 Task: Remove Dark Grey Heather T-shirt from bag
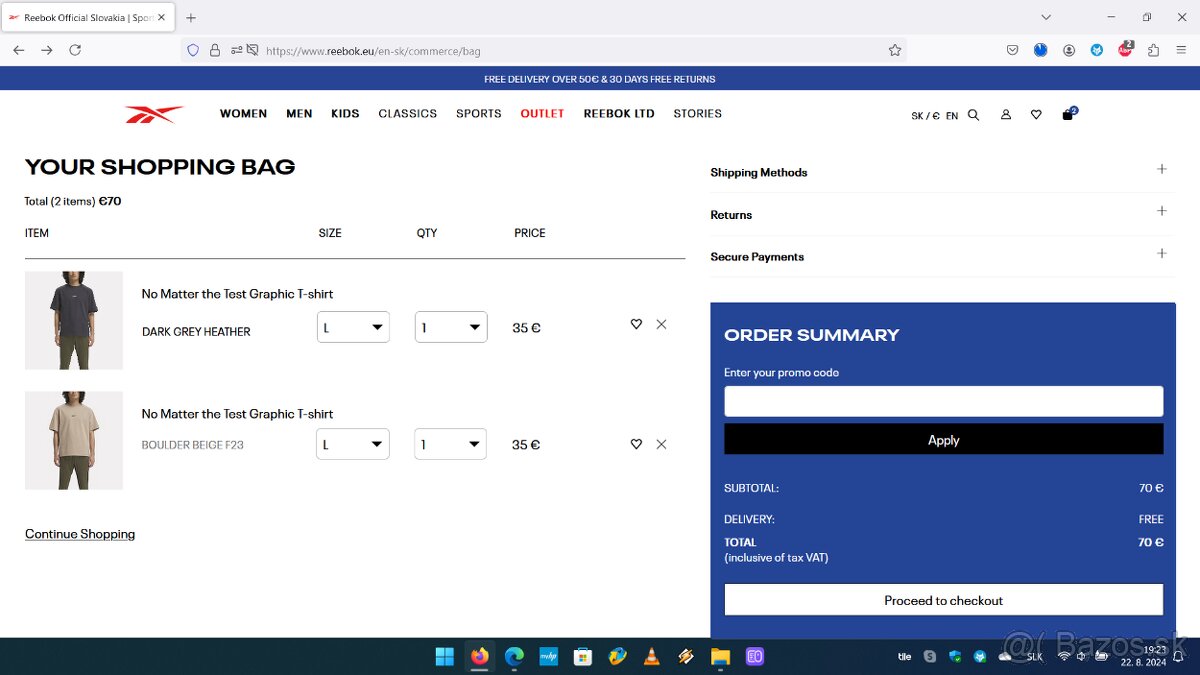(x=661, y=324)
